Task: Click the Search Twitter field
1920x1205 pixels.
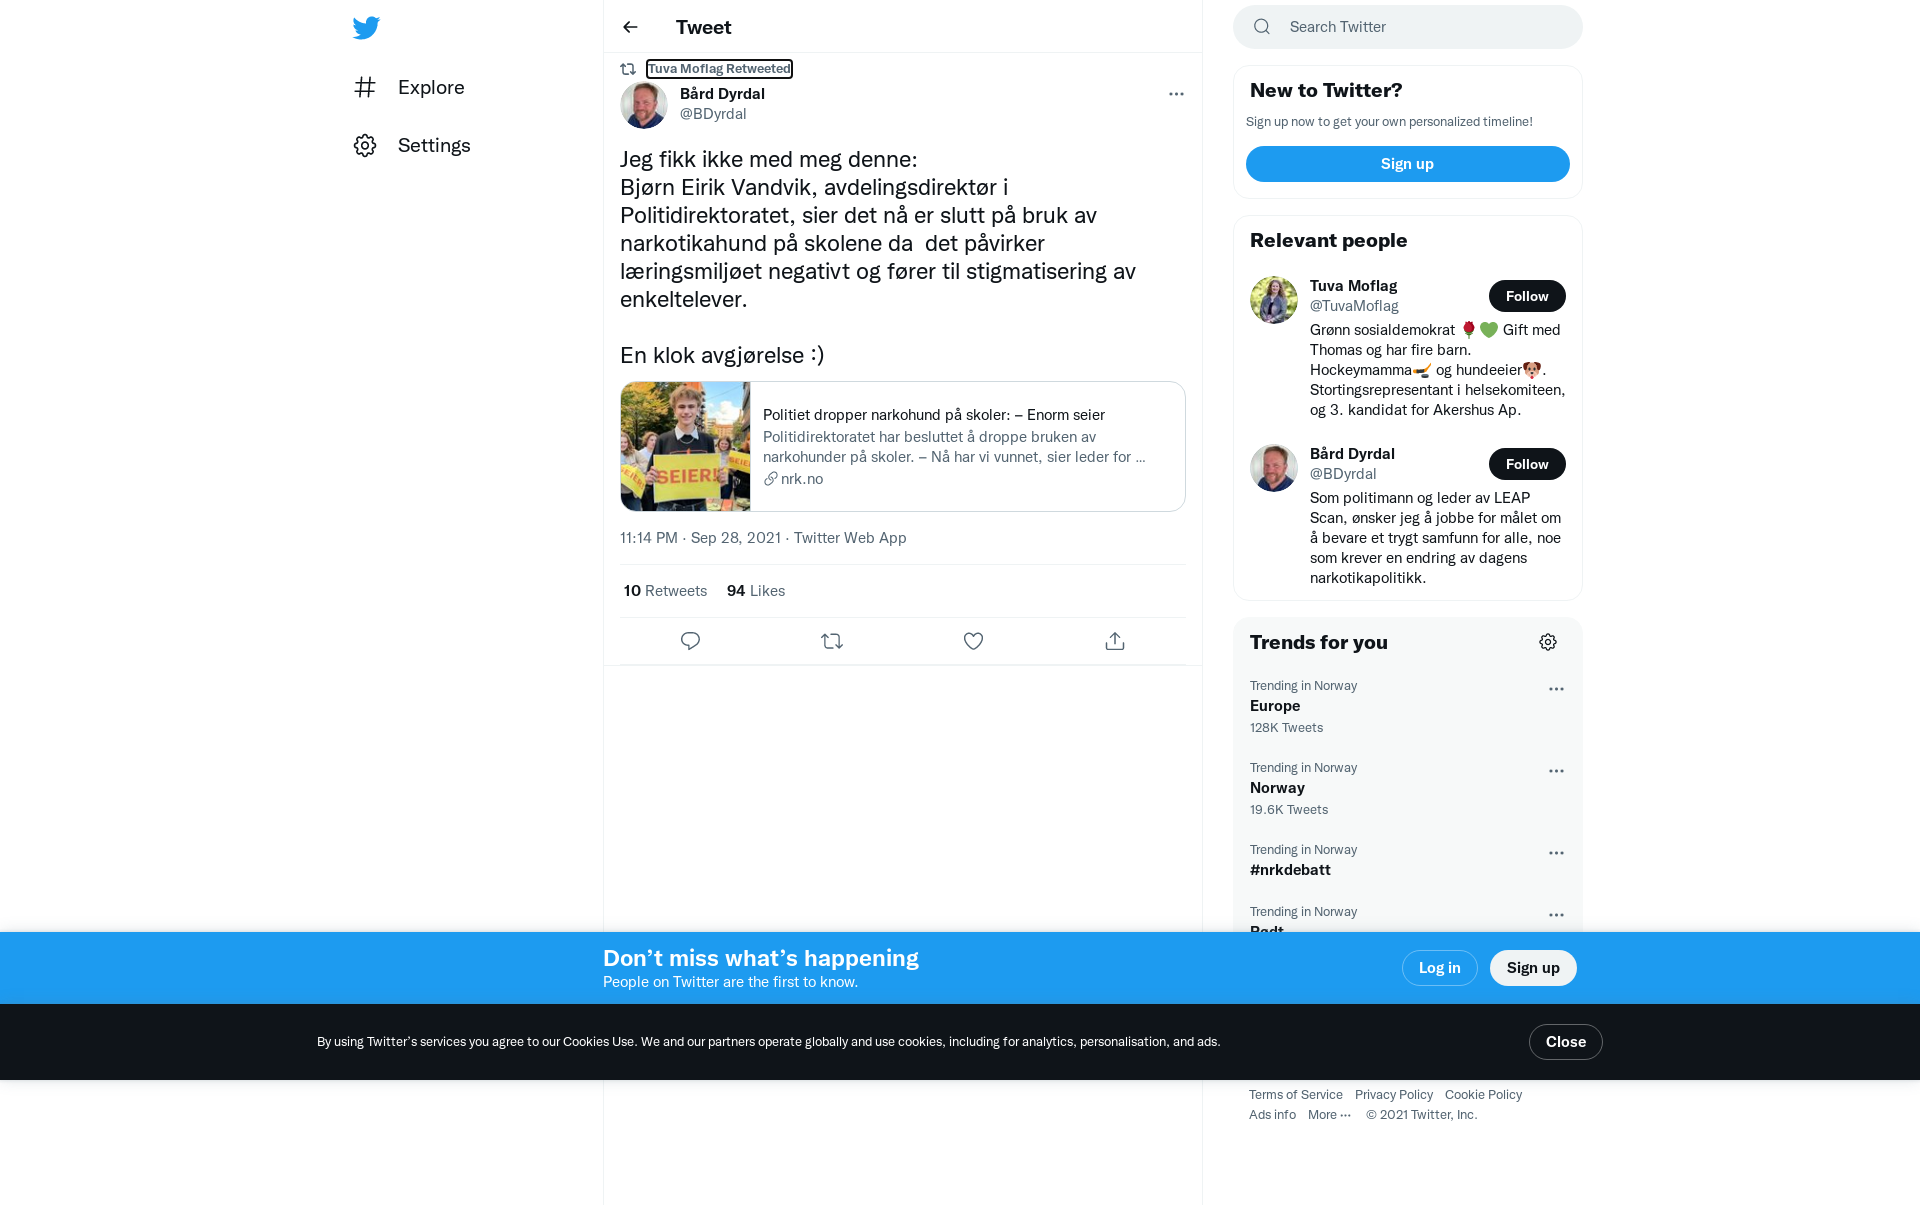Action: (x=1407, y=27)
